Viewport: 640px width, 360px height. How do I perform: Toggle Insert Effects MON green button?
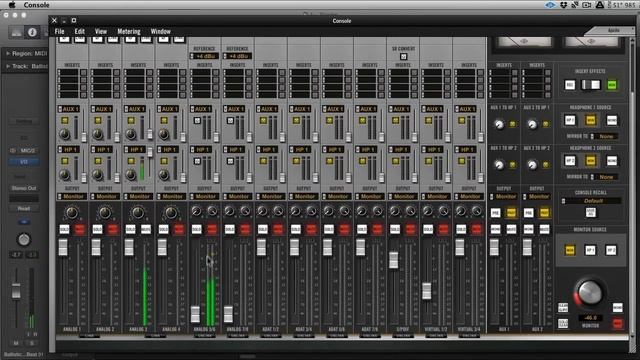click(612, 85)
